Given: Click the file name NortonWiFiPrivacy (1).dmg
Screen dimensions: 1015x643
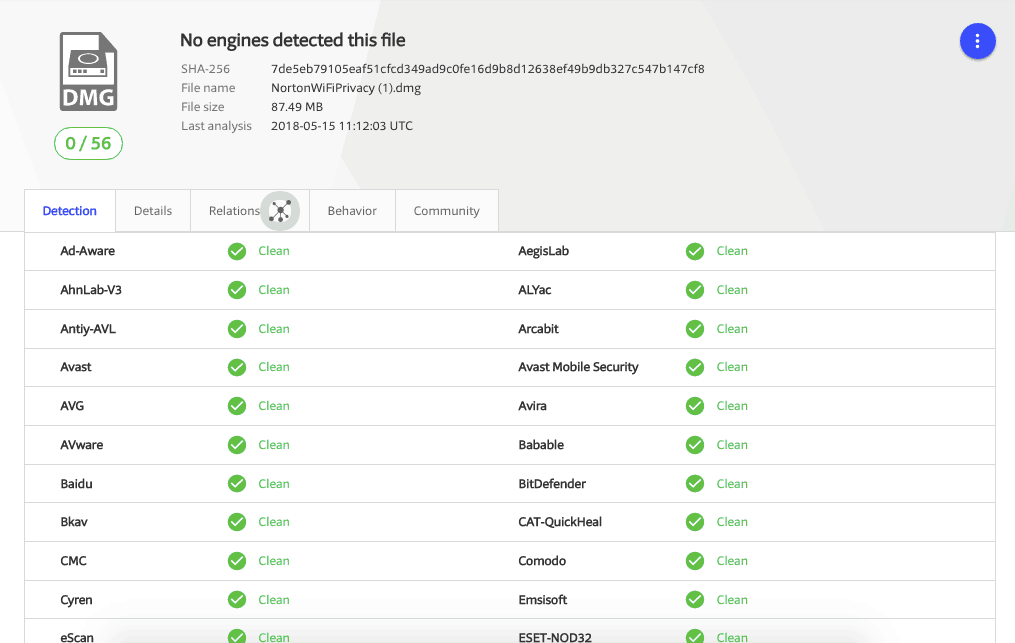Looking at the screenshot, I should [346, 88].
